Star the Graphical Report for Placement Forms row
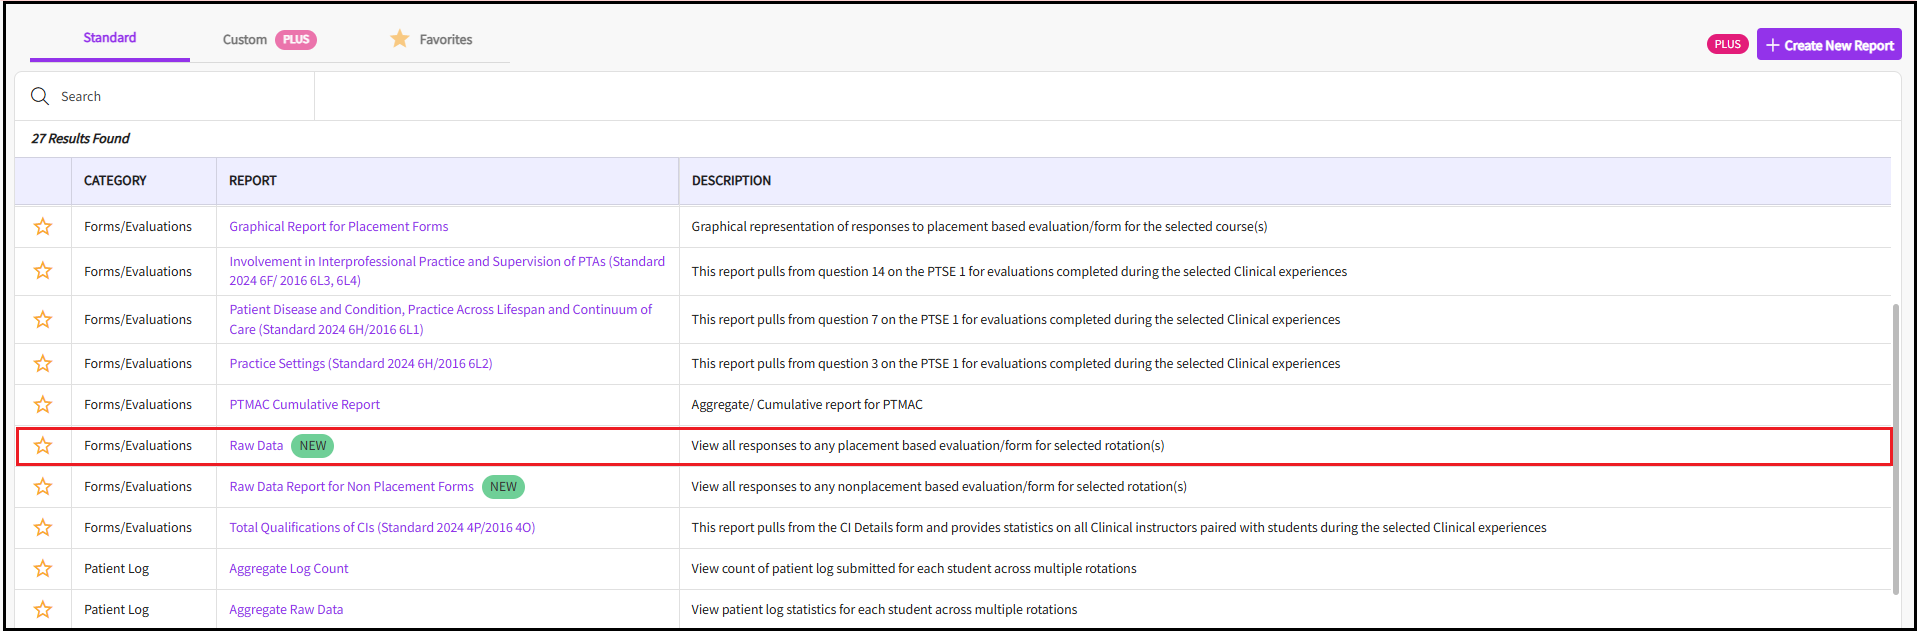The width and height of the screenshot is (1917, 631). point(43,227)
